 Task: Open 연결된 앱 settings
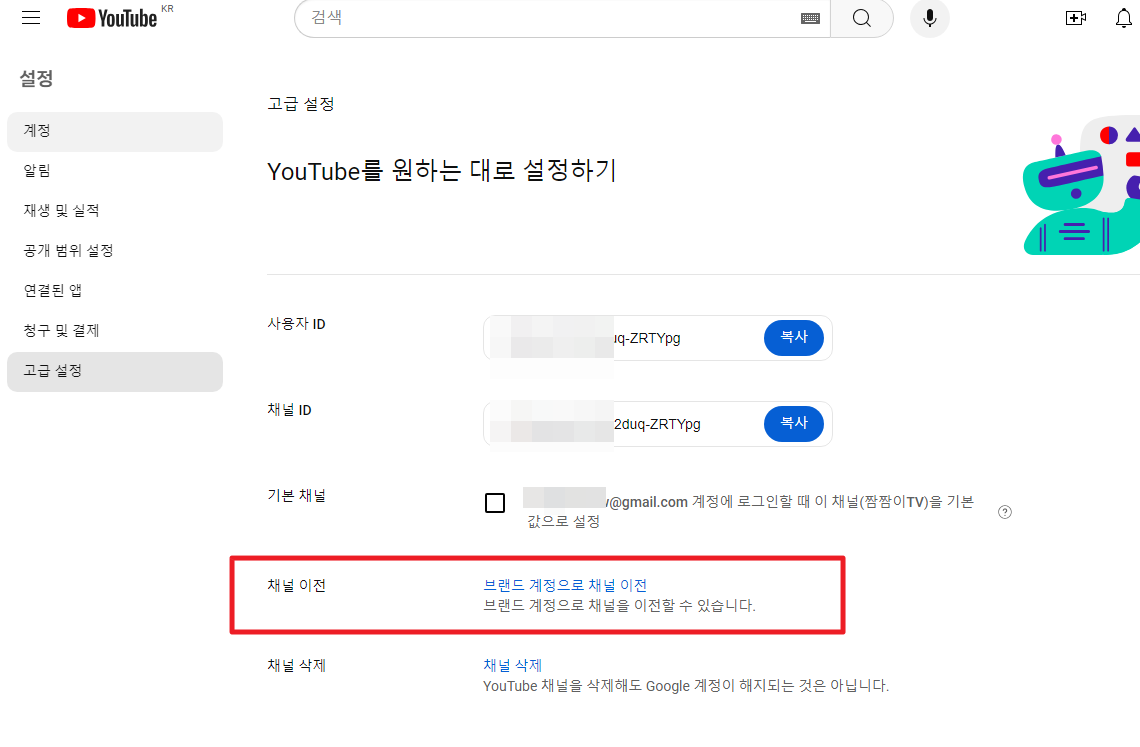[115, 291]
